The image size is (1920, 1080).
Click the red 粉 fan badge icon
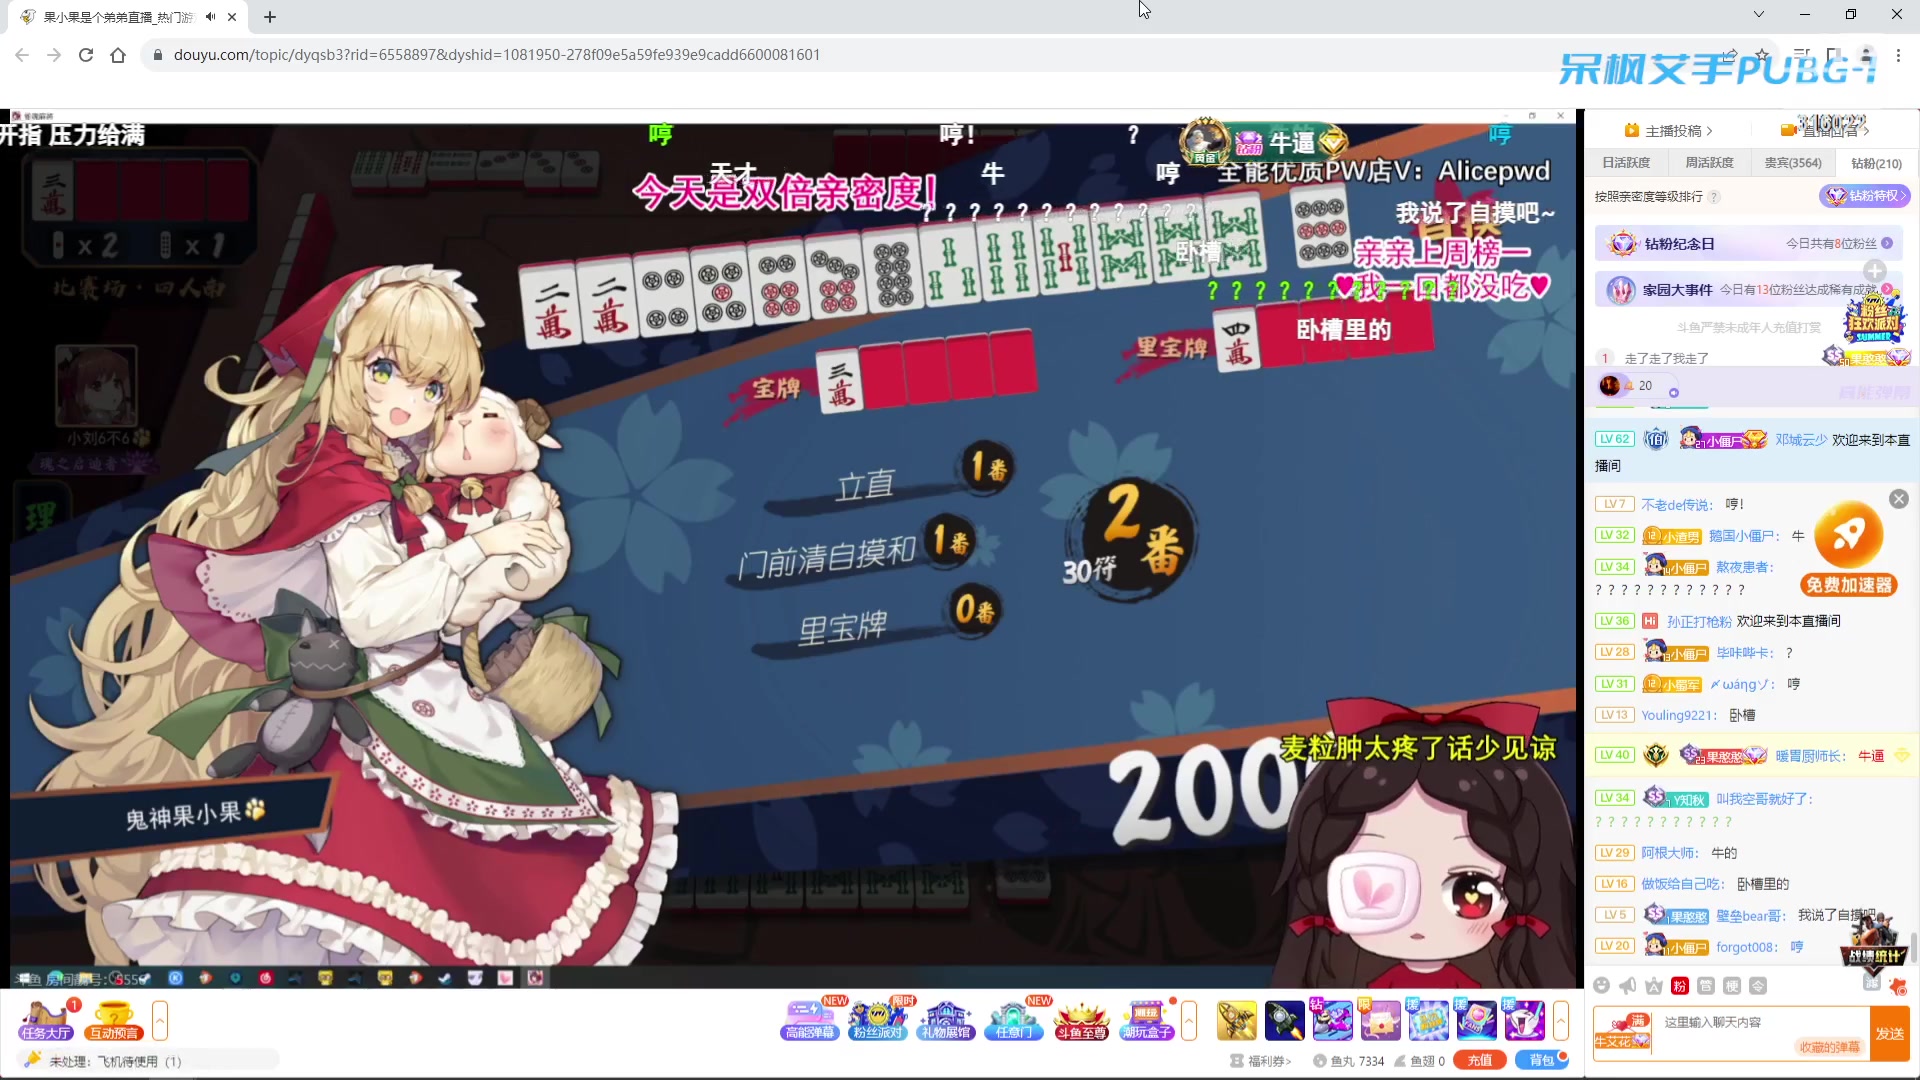pos(1680,986)
